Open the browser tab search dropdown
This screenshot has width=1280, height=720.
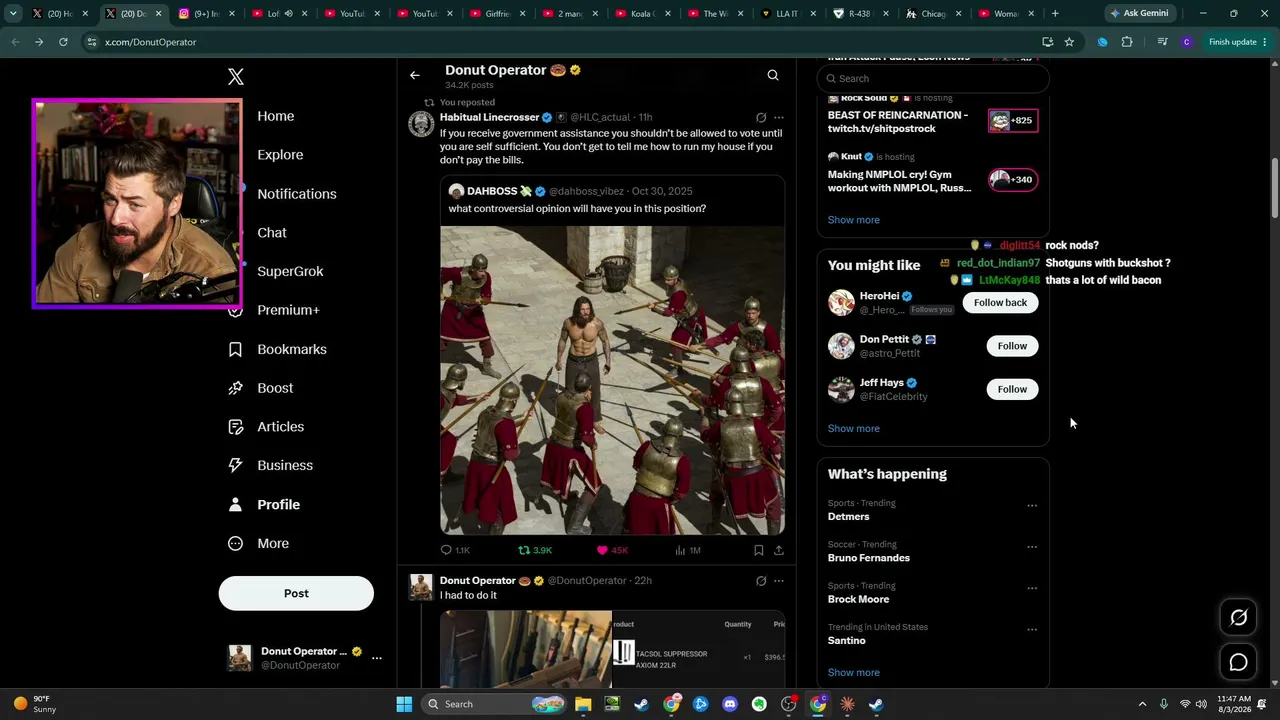(13, 14)
